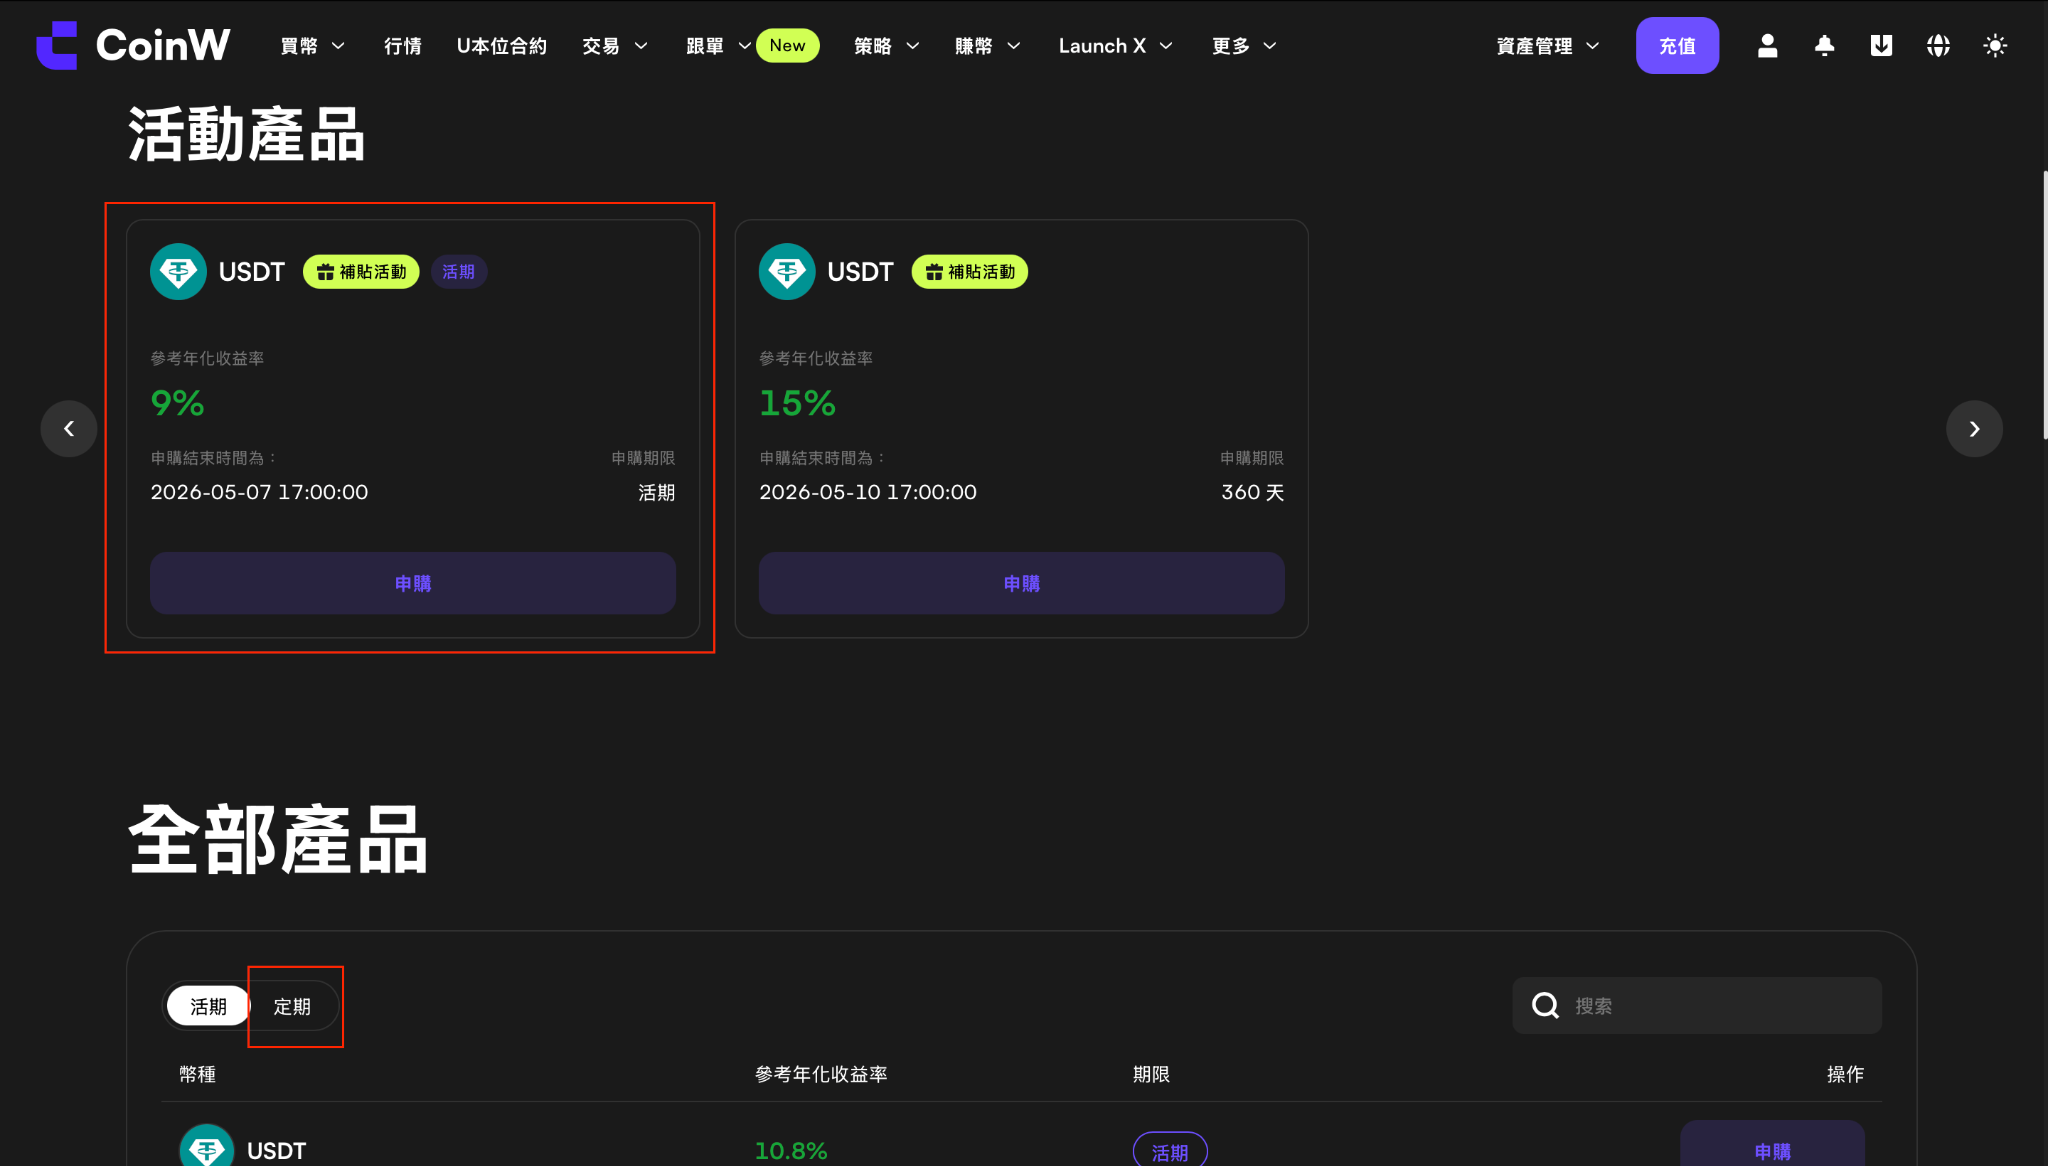Click the 活動產品 heading
The image size is (2048, 1166).
(247, 135)
